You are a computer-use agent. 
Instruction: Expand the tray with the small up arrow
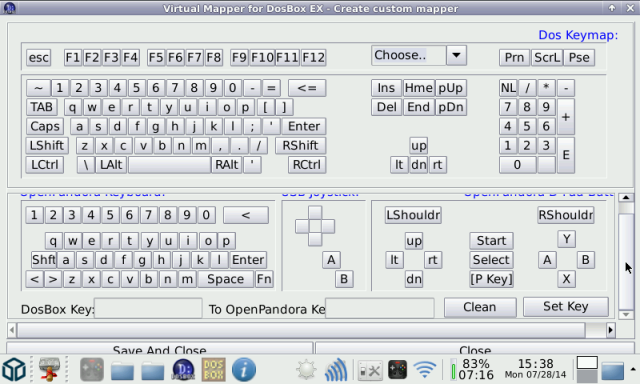633,369
